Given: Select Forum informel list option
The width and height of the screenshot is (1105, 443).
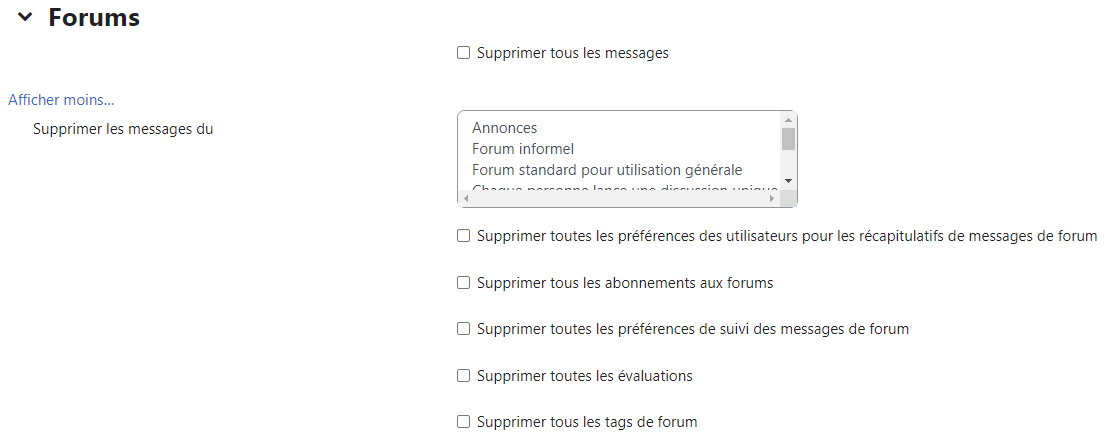Looking at the screenshot, I should (x=523, y=149).
